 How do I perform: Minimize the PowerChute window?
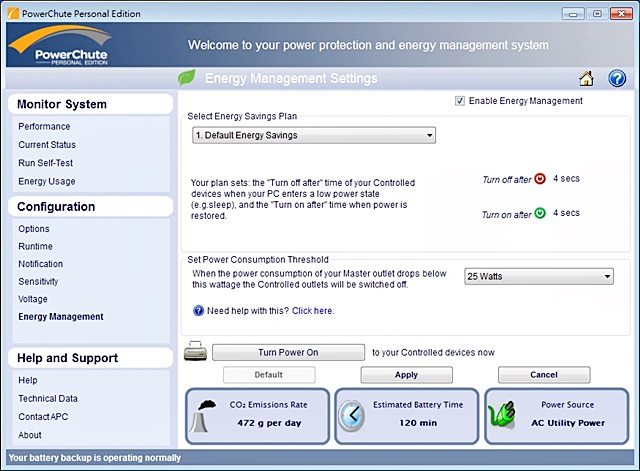coord(573,14)
